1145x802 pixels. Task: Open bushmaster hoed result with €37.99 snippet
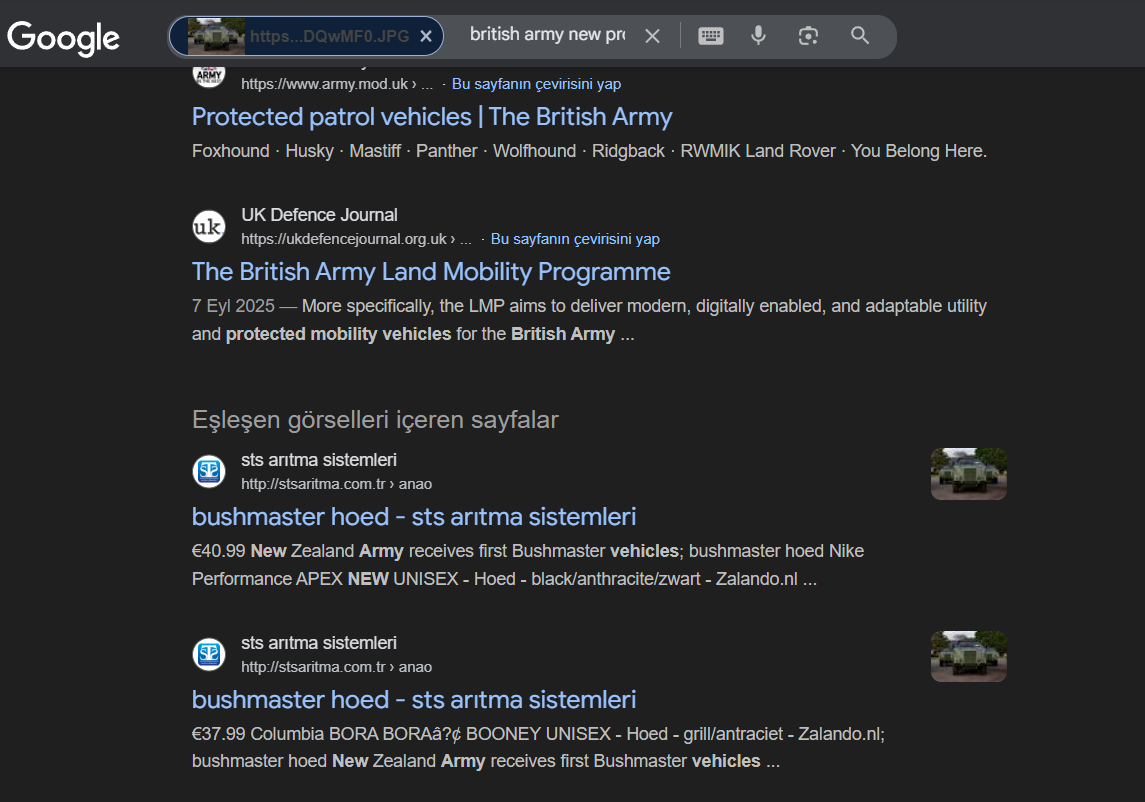click(414, 700)
